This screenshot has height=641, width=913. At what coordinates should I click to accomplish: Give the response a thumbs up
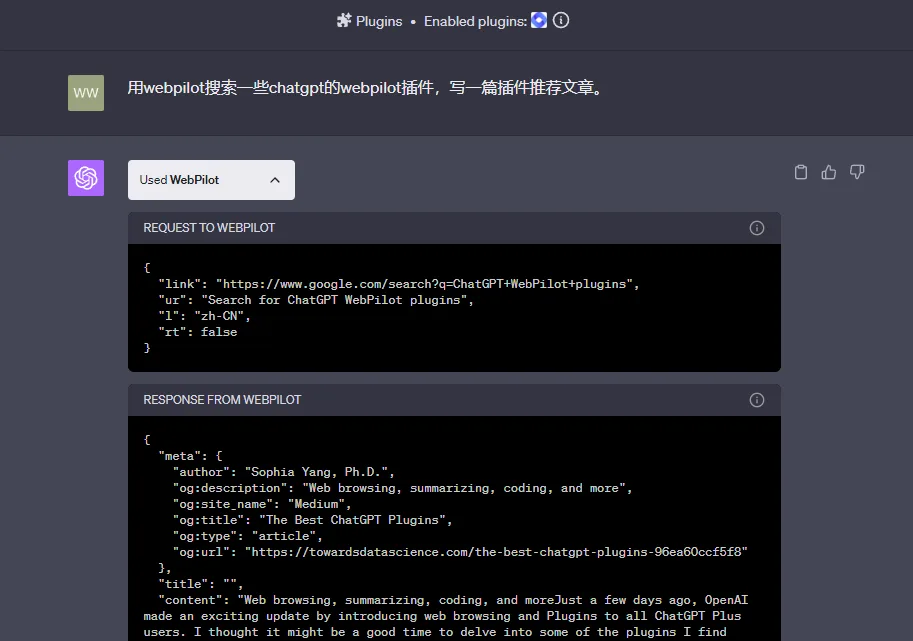coord(829,172)
